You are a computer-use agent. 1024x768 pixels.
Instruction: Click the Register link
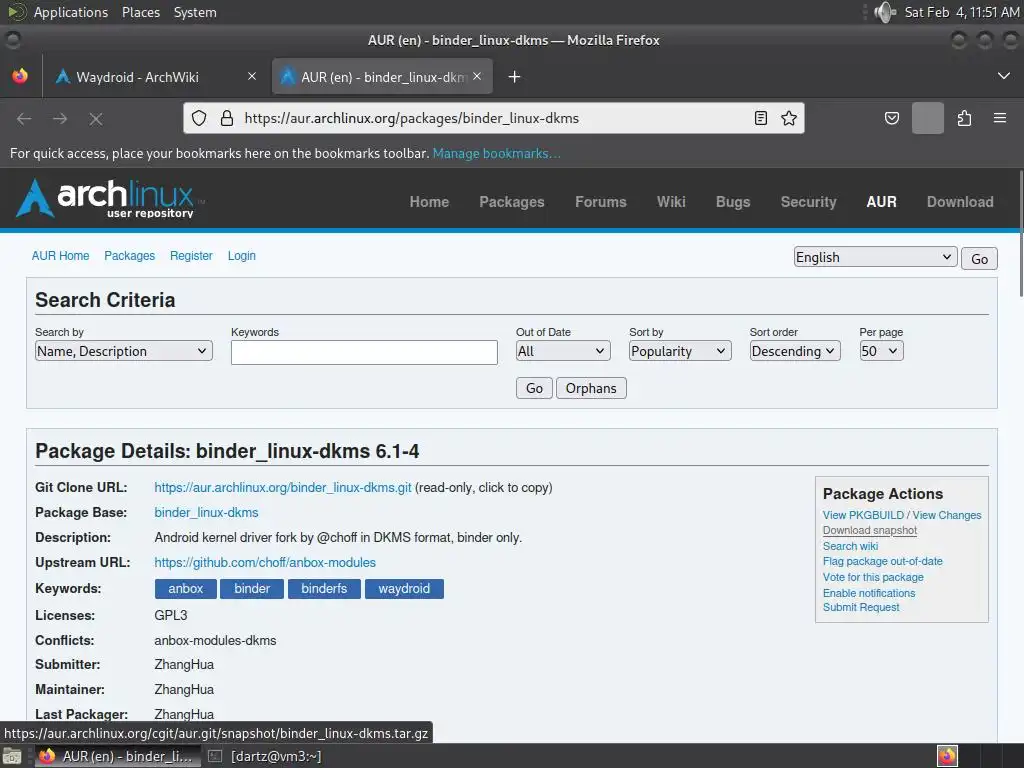(x=191, y=255)
